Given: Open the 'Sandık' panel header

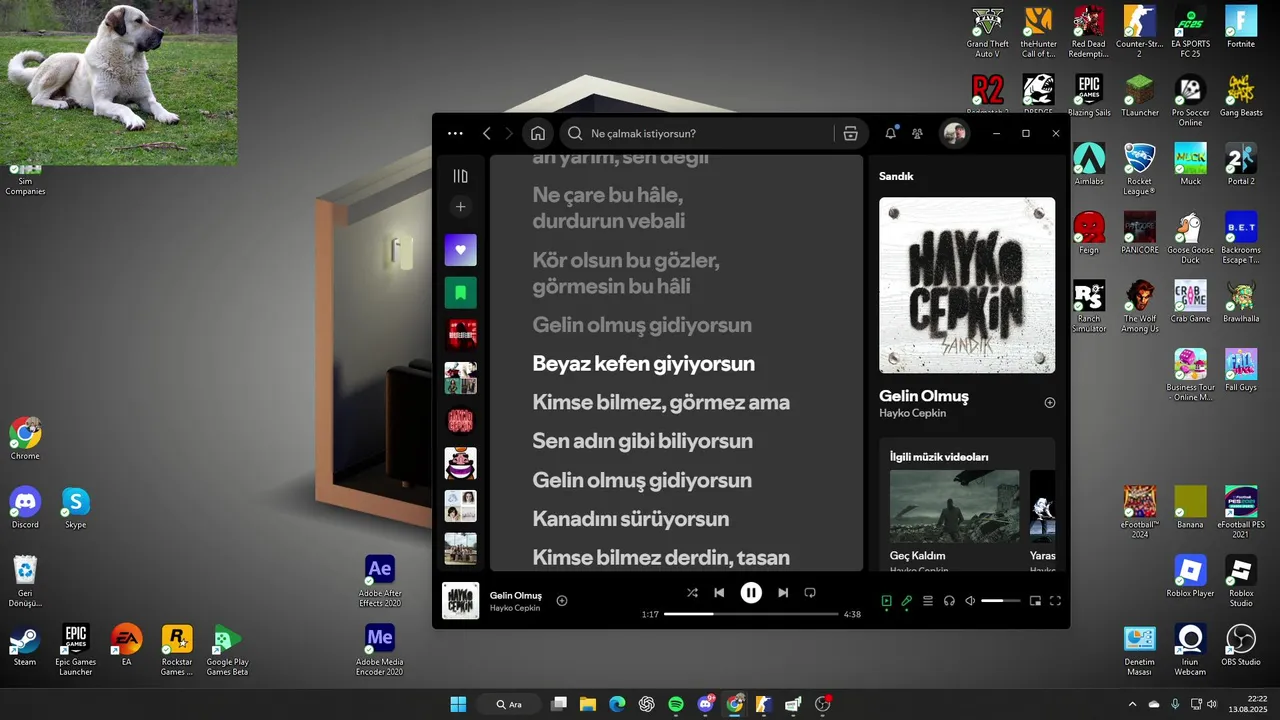Looking at the screenshot, I should click(x=896, y=176).
